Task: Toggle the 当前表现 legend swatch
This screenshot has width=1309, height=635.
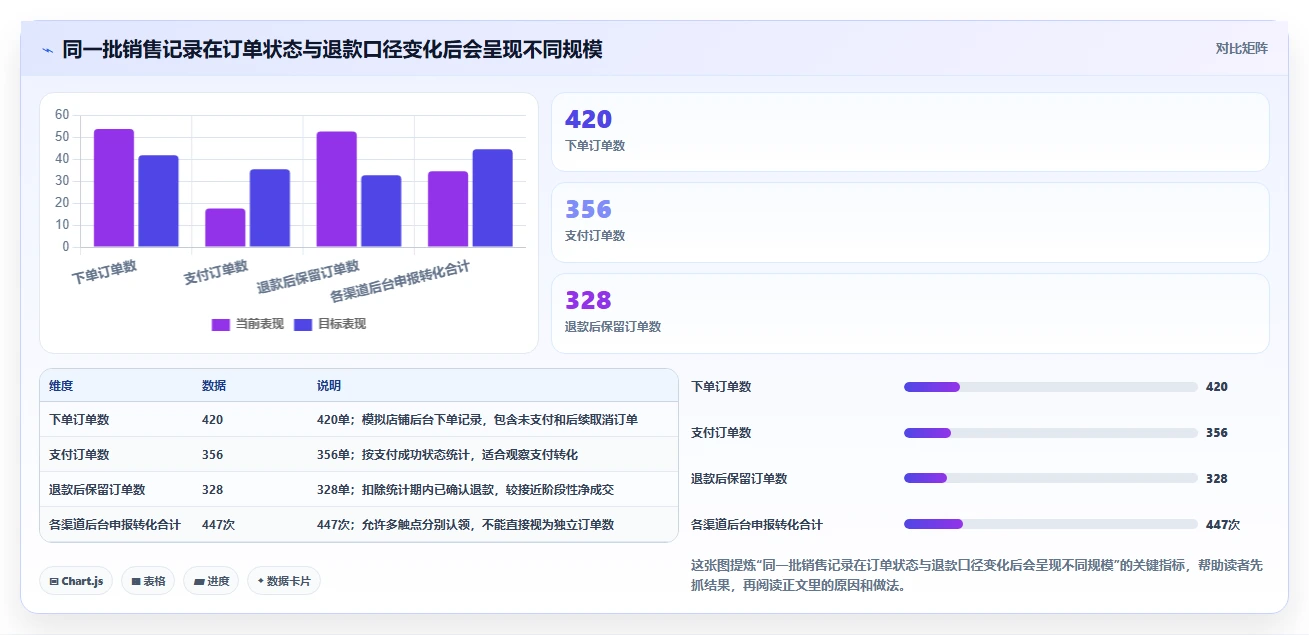Action: click(221, 324)
